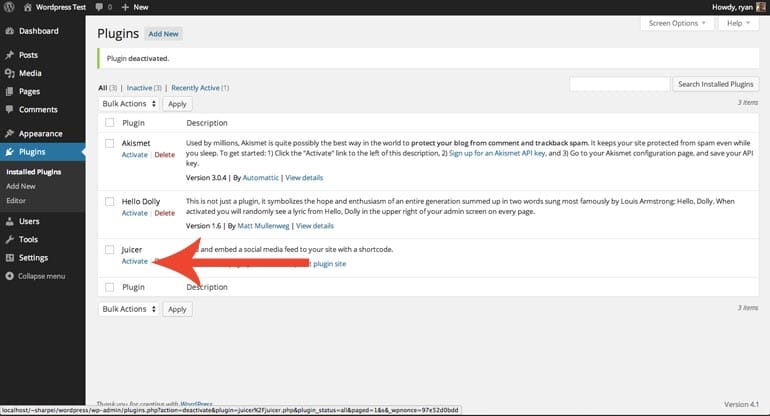View details for Hello Dolly
Image resolution: width=770 pixels, height=416 pixels.
click(315, 226)
